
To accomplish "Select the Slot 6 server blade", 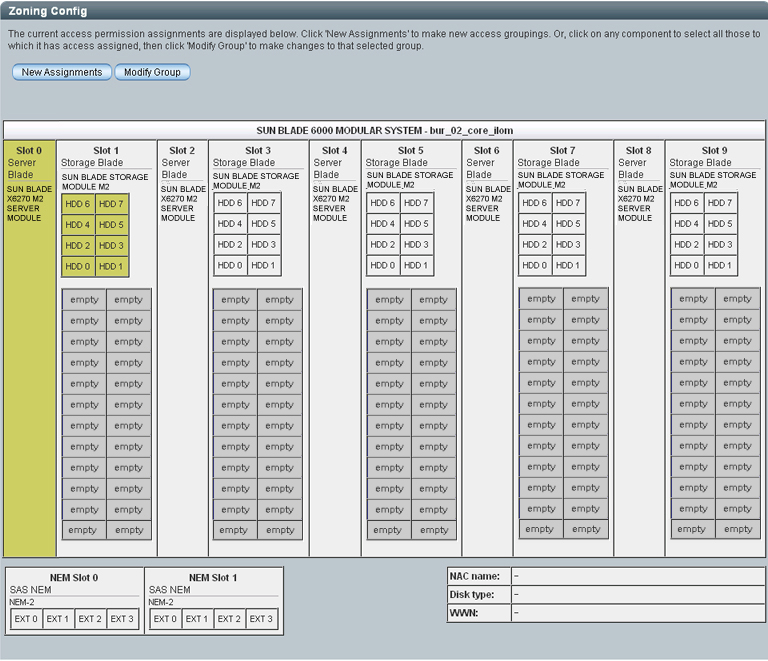I will pyautogui.click(x=487, y=349).
